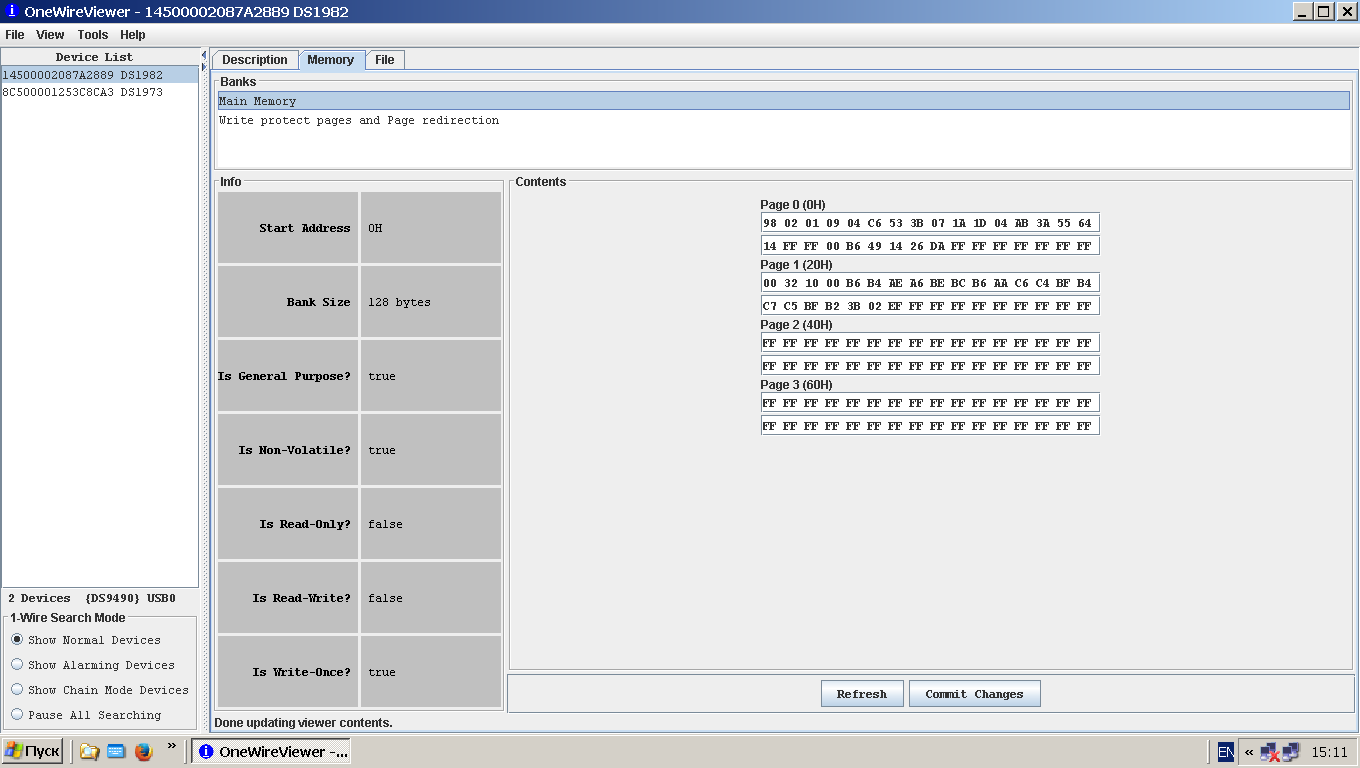
Task: Open the folder quick launch icon
Action: 89,751
